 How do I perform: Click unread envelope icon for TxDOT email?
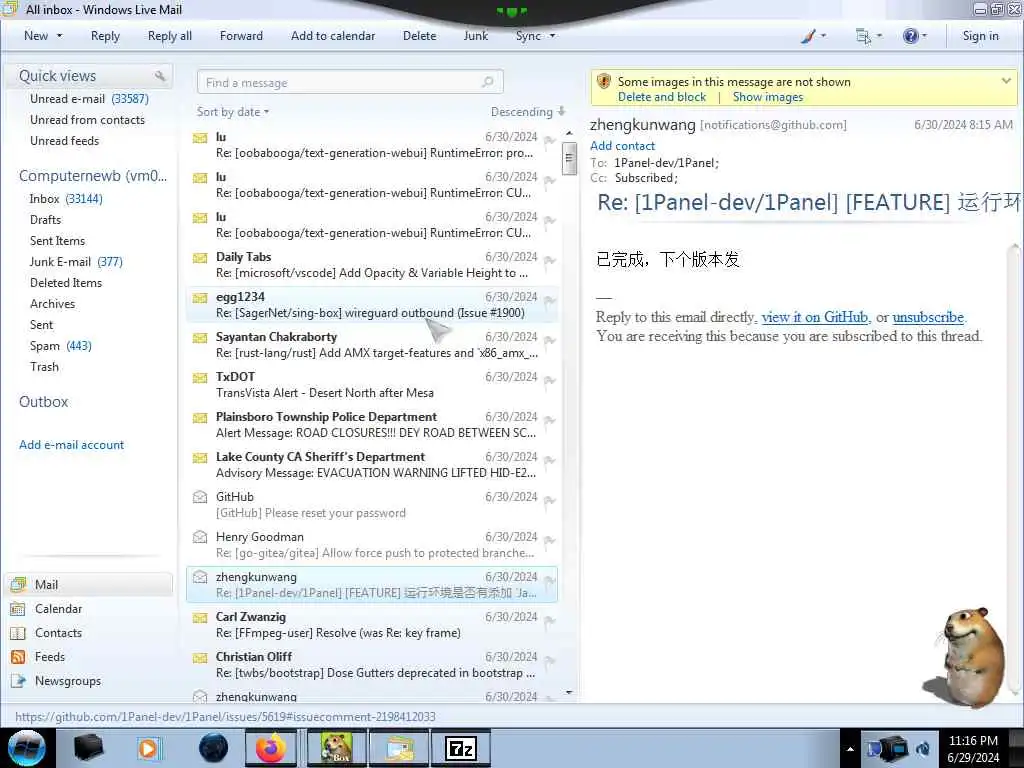tap(200, 377)
